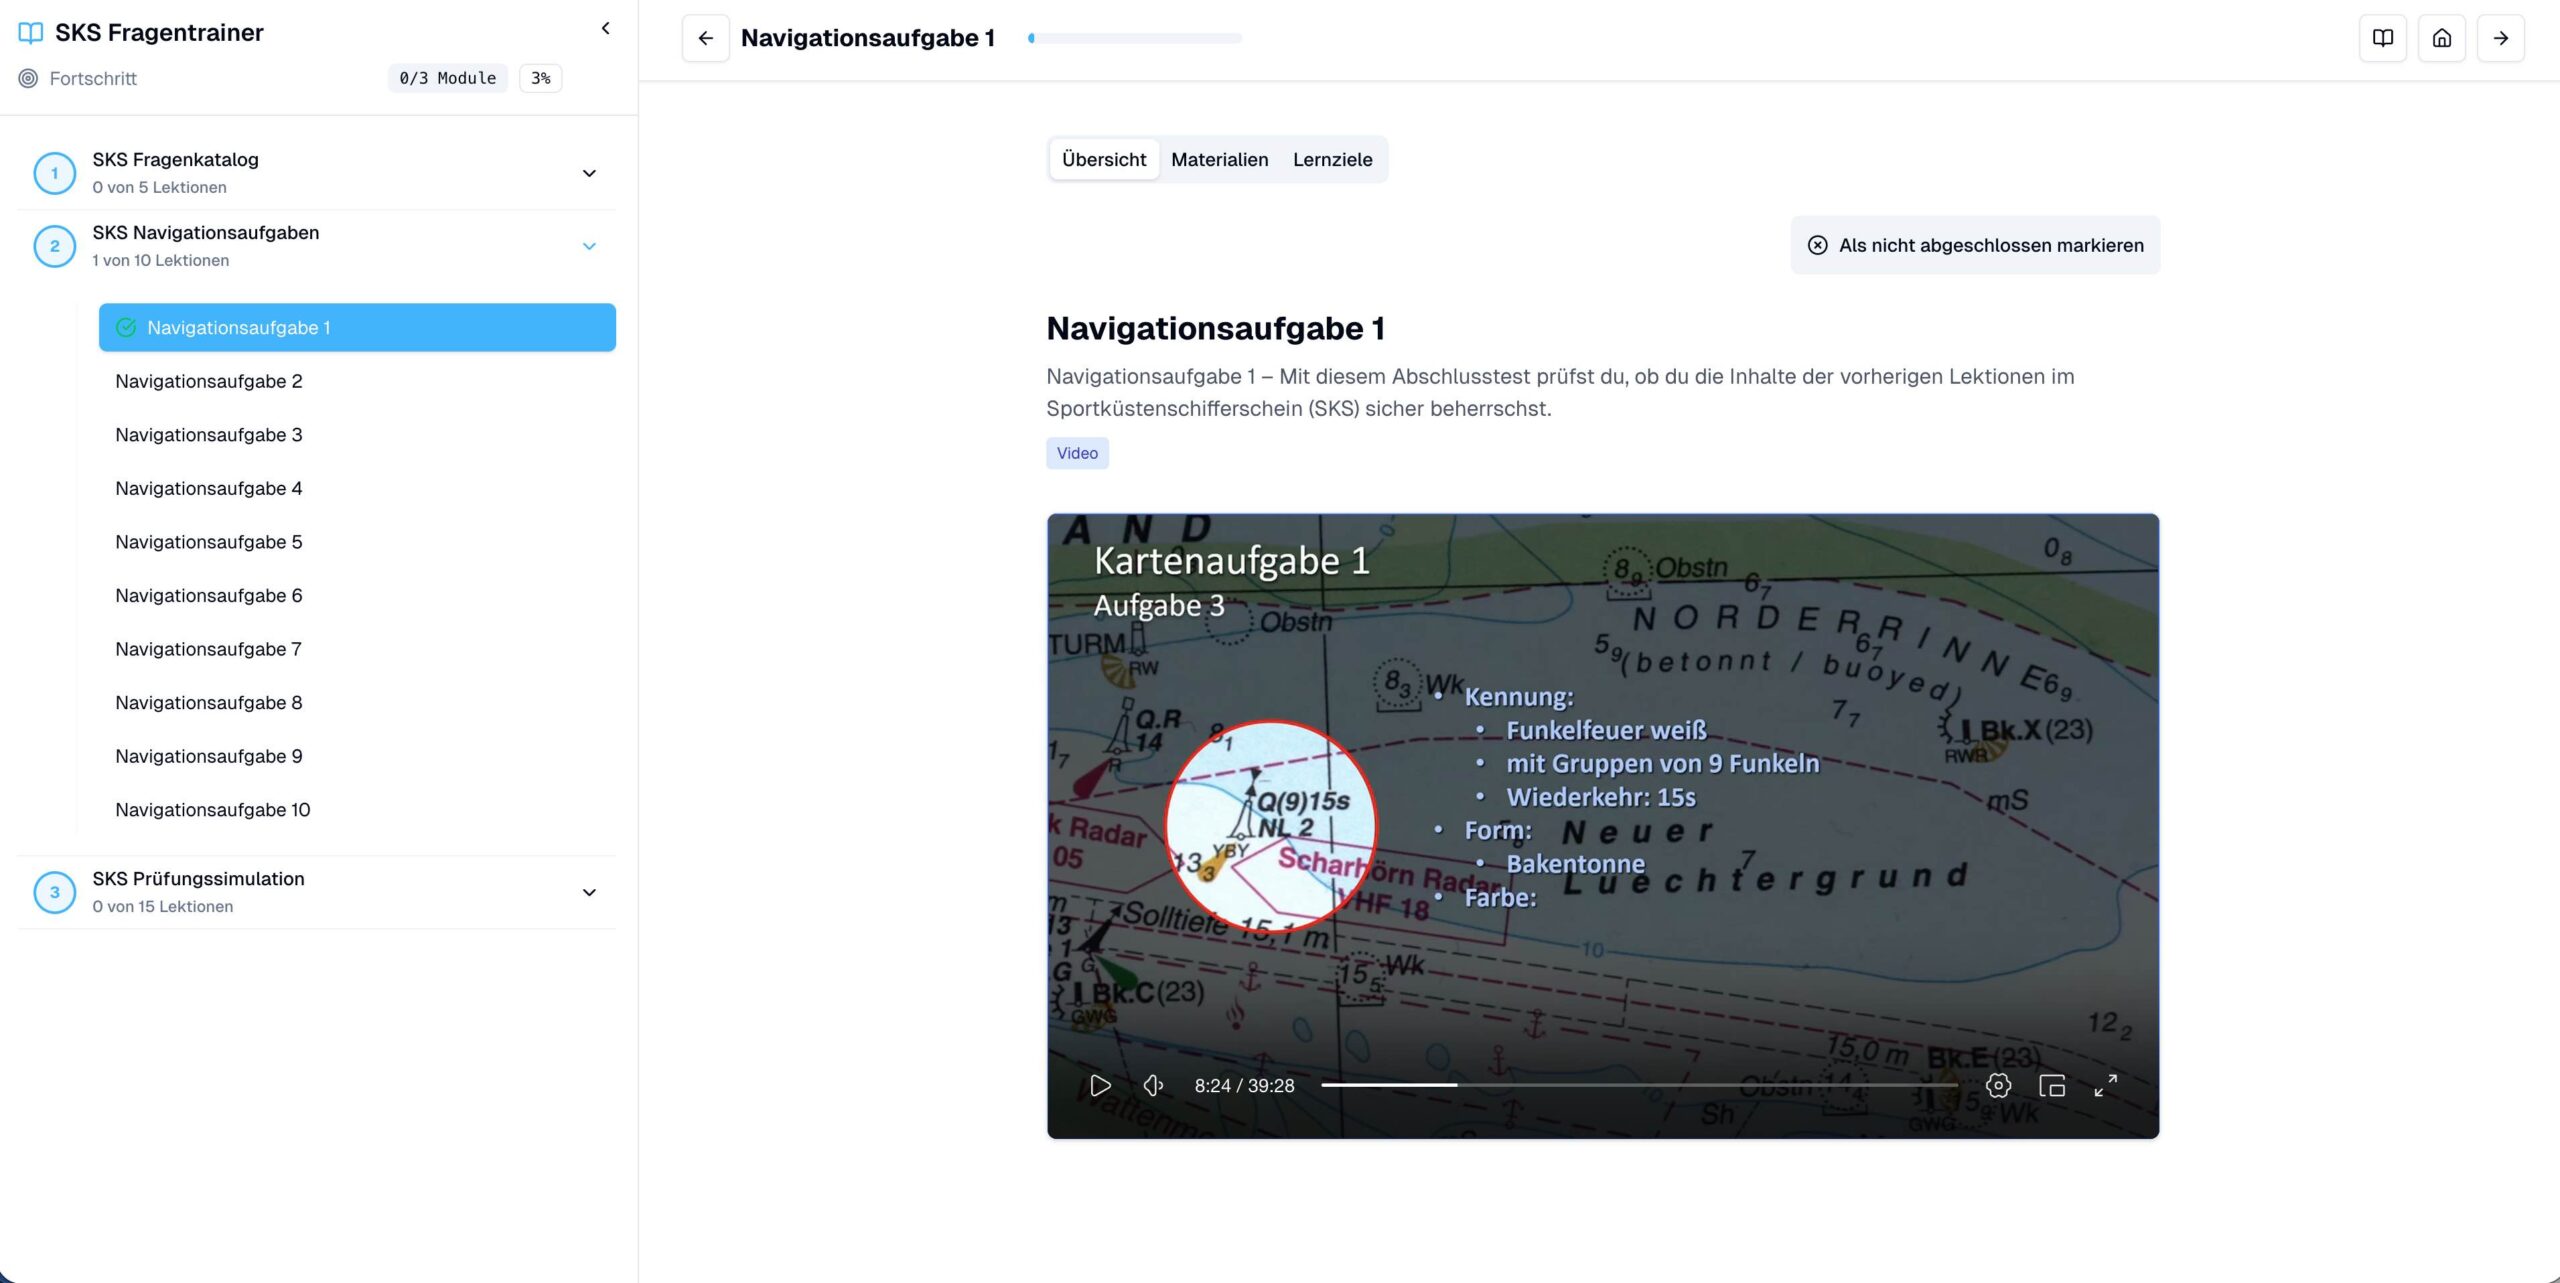
Task: Open the SKS Fragentrainer book icon
Action: 29,32
